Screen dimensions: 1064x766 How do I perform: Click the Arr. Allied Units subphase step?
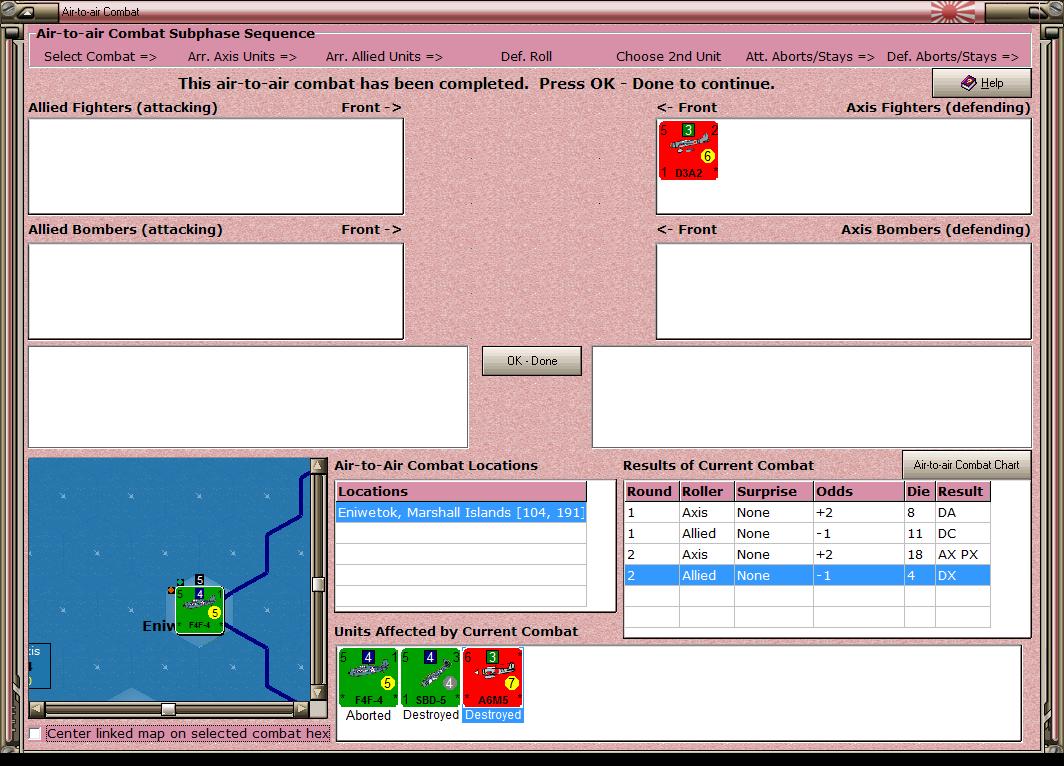tap(384, 56)
